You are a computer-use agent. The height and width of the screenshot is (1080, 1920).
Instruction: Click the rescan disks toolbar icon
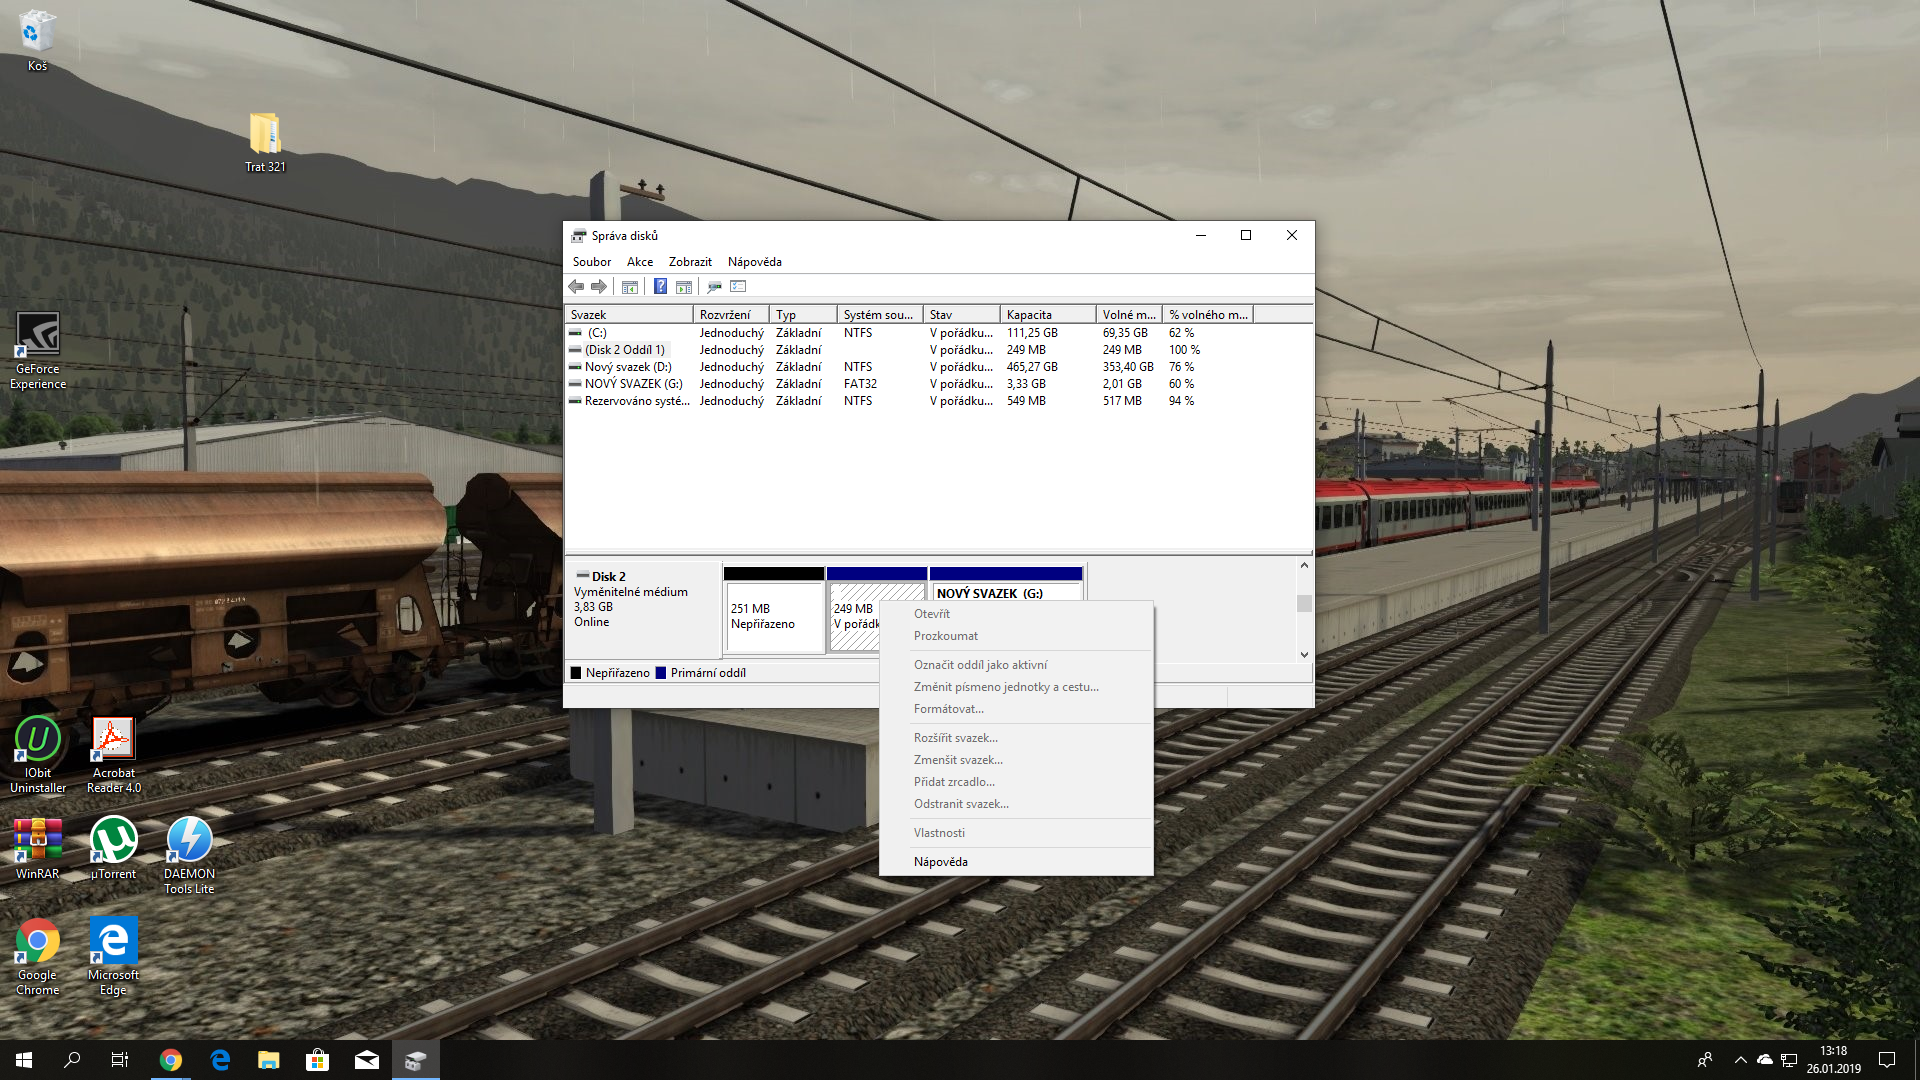pos(714,287)
